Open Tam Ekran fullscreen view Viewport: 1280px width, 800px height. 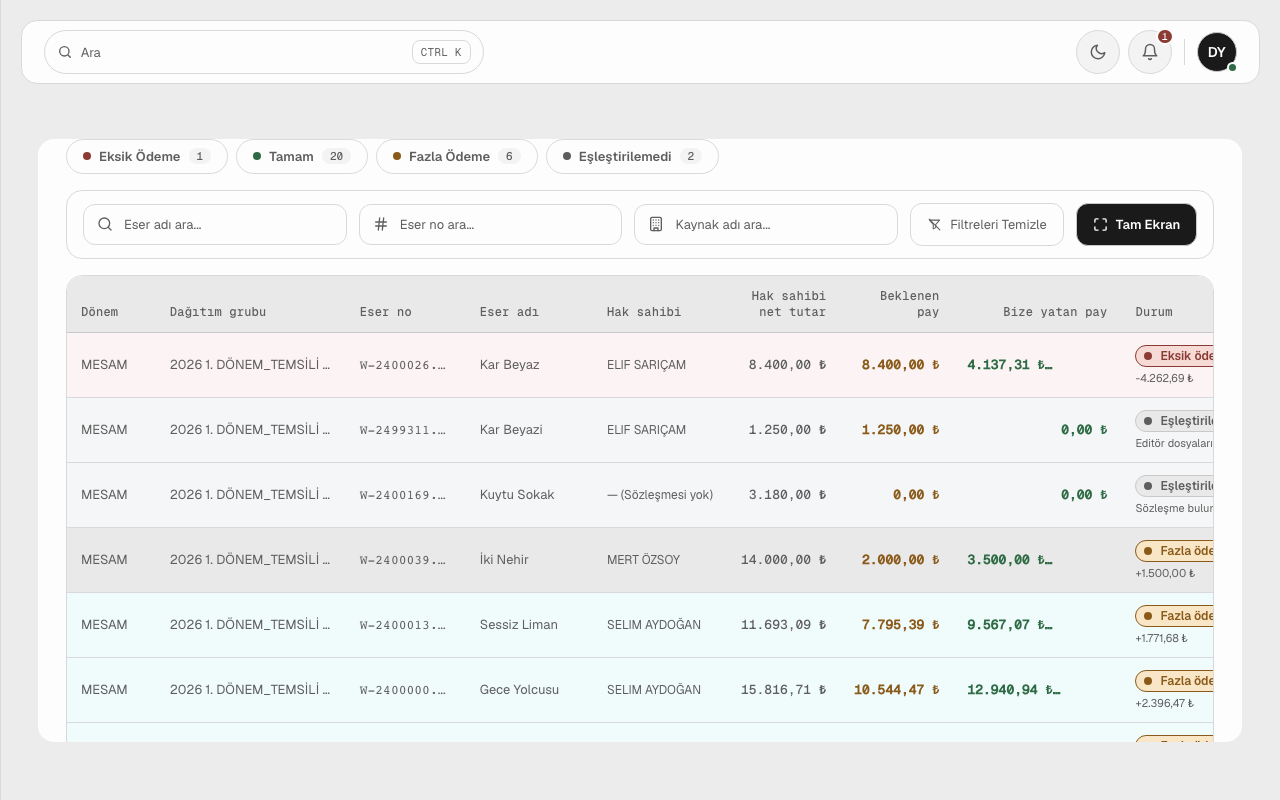[1136, 224]
